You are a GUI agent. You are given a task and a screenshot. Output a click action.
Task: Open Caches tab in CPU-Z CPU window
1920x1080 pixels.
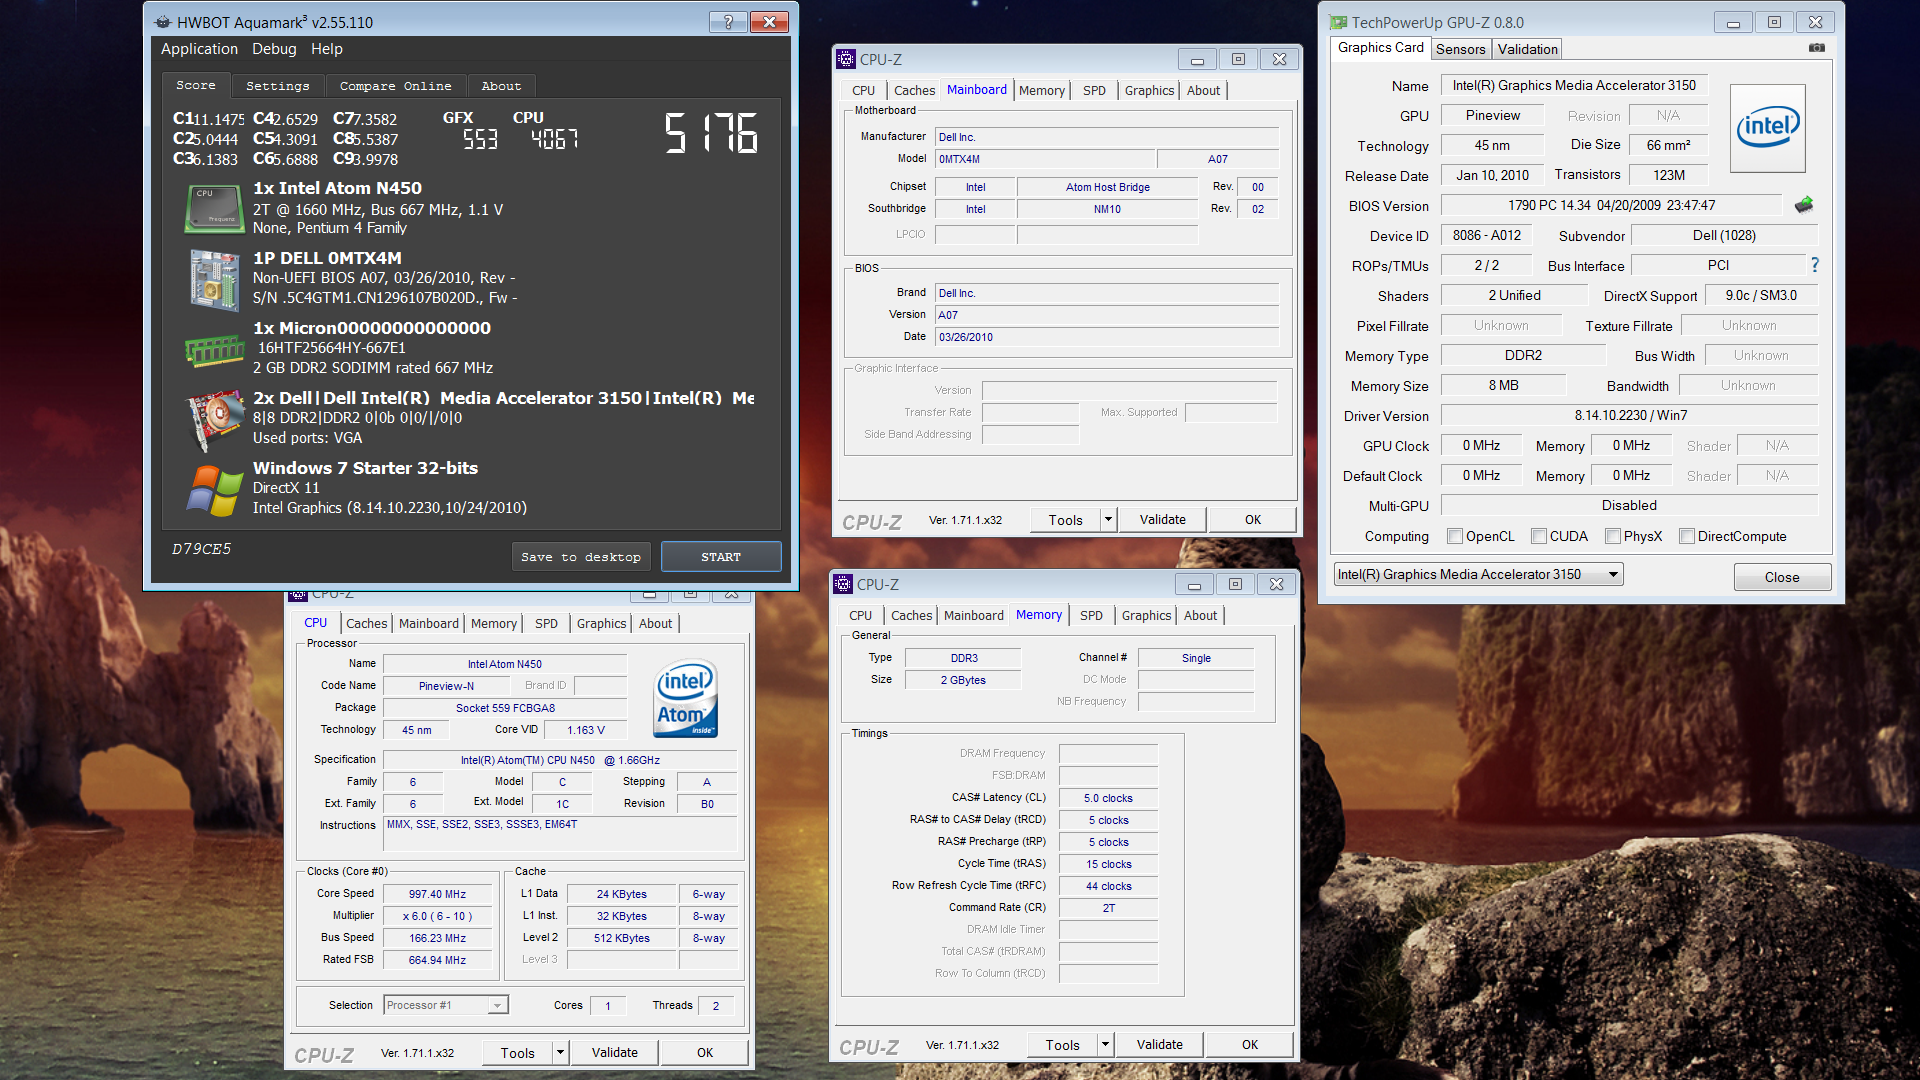pos(366,623)
